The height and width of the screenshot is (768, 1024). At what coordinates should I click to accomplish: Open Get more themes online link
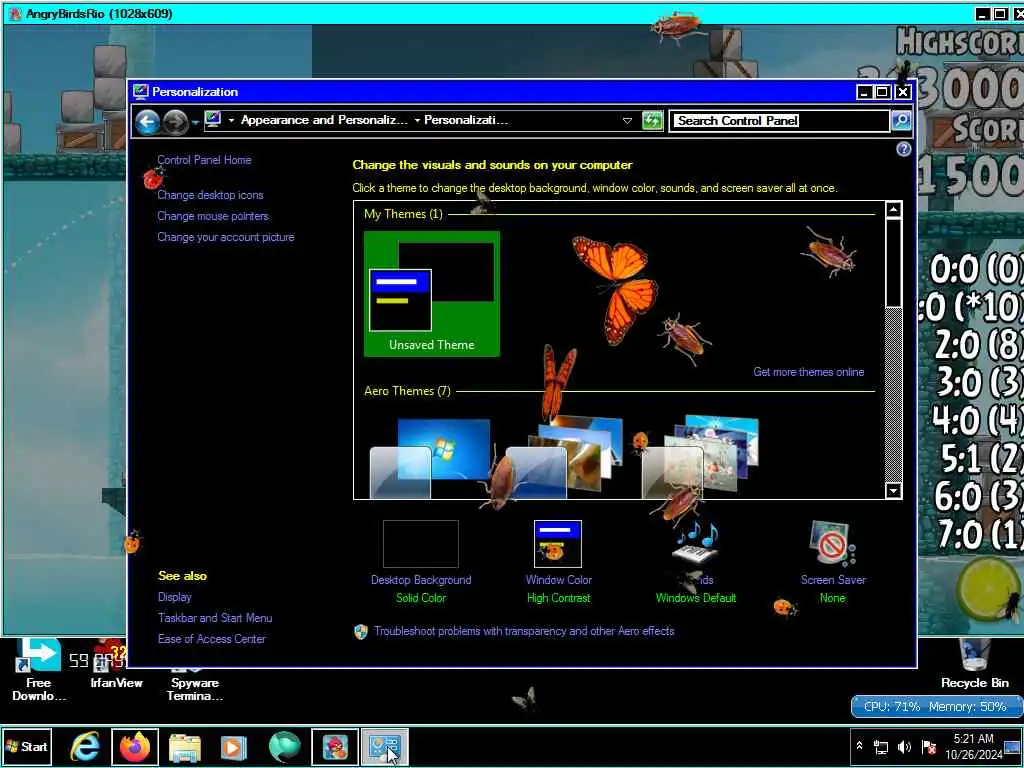808,372
